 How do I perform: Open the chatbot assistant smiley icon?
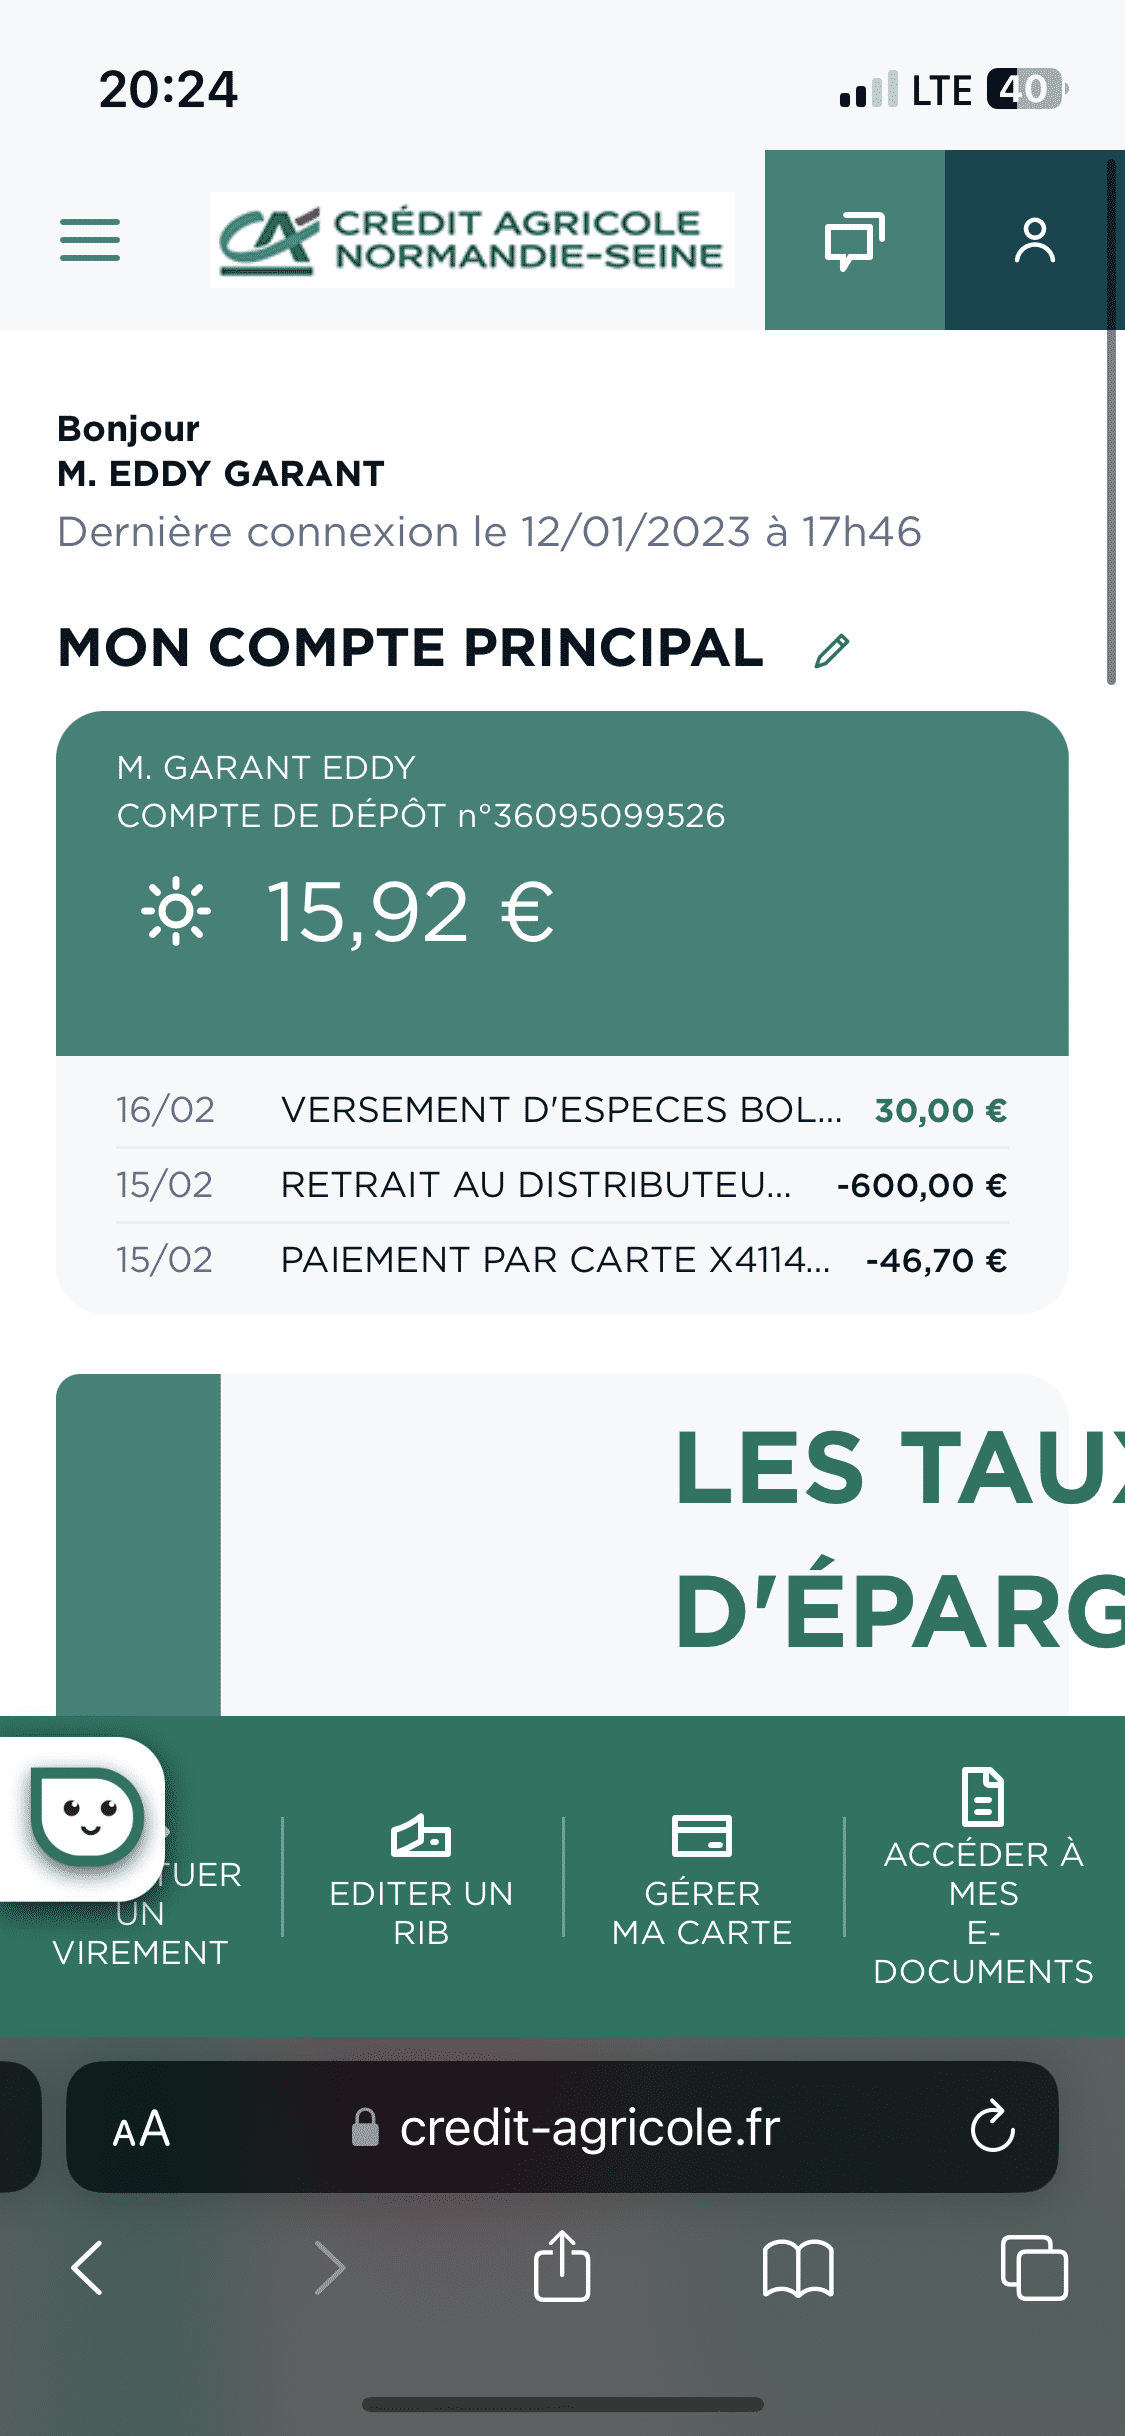point(87,1816)
